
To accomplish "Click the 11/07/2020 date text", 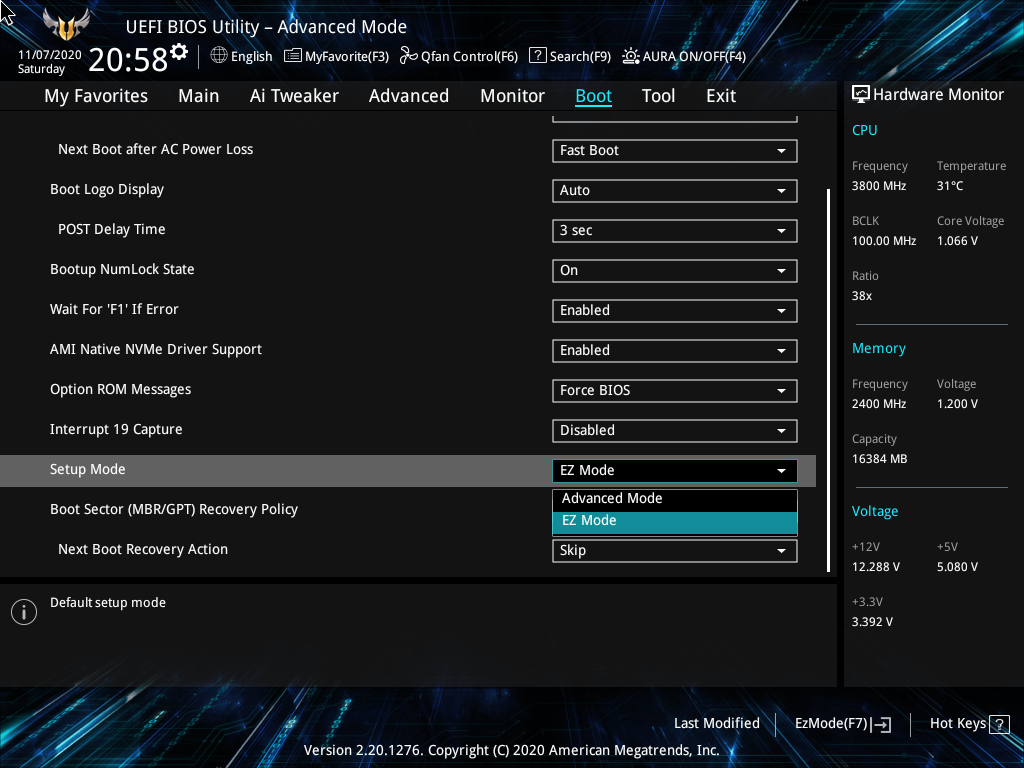I will click(x=50, y=55).
